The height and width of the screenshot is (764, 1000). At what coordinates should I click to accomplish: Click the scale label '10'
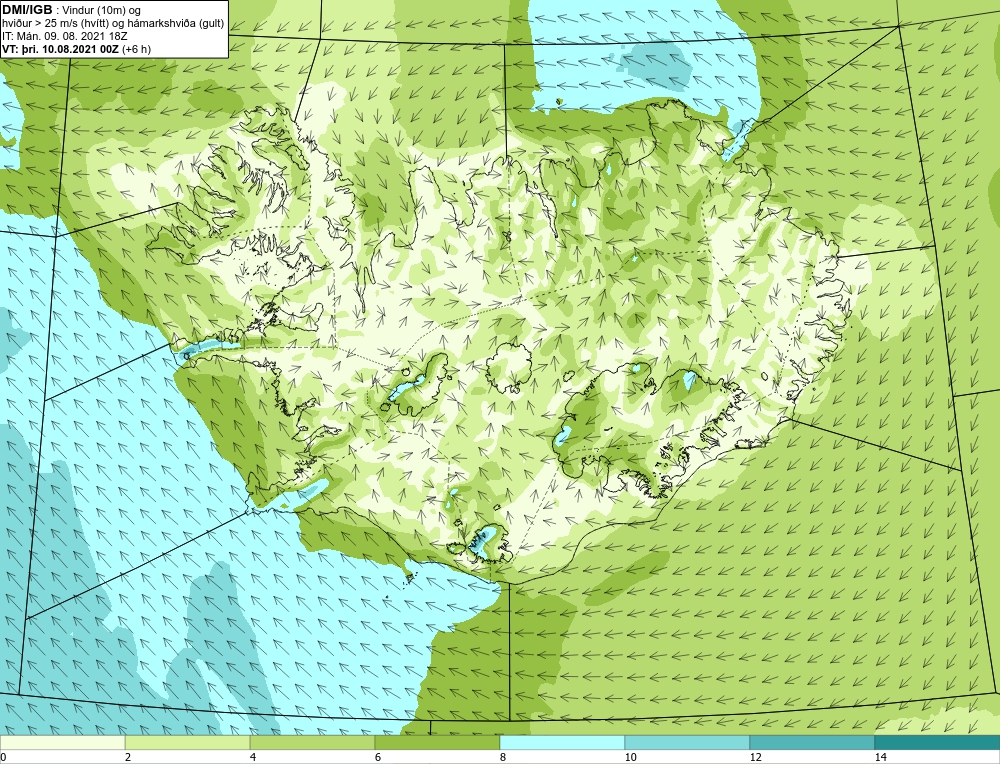[631, 758]
